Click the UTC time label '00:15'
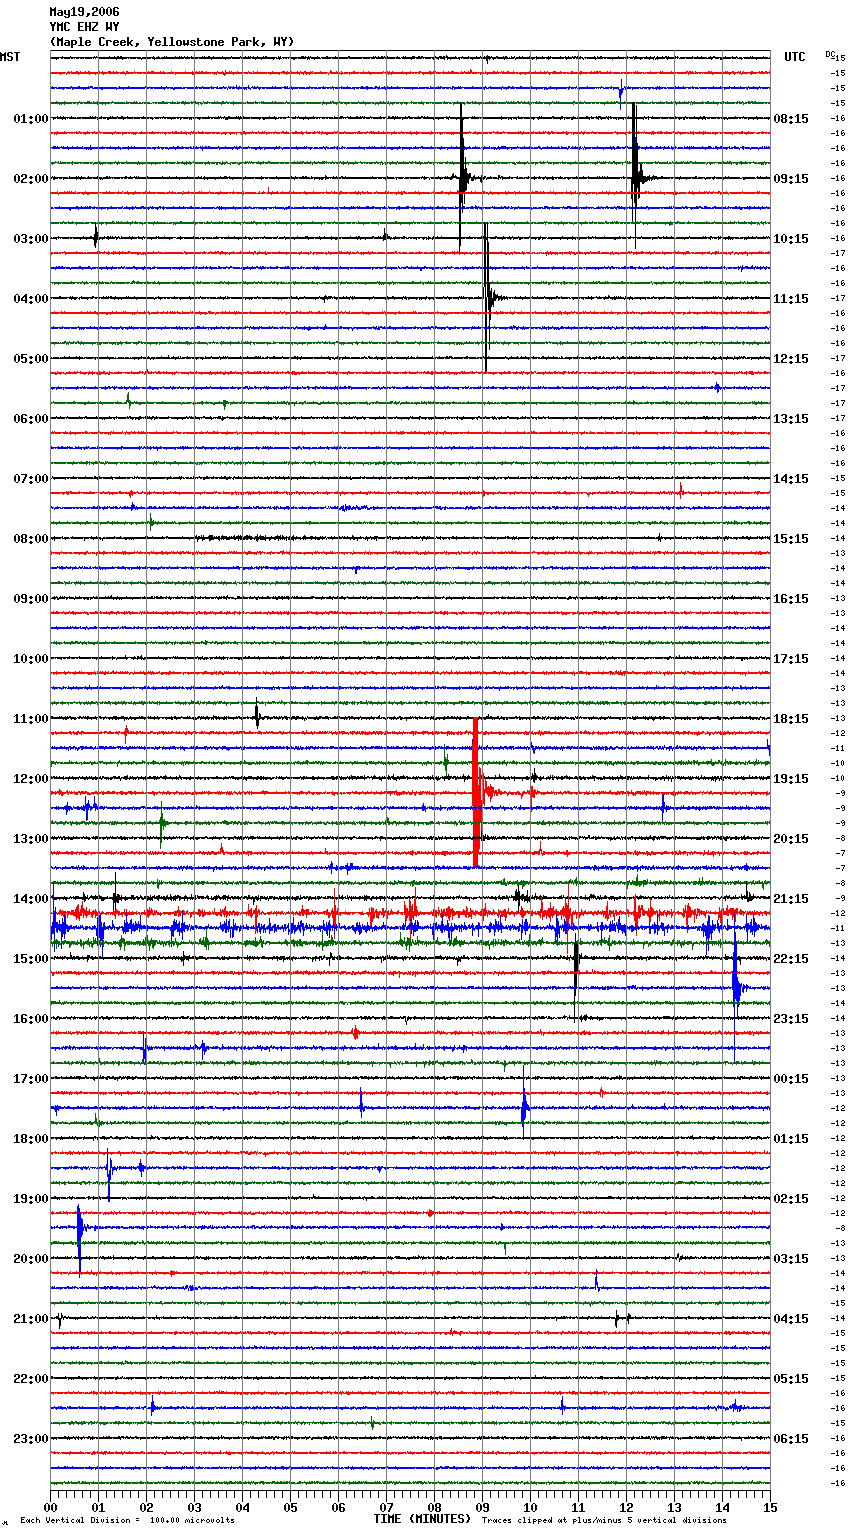 pyautogui.click(x=791, y=1079)
